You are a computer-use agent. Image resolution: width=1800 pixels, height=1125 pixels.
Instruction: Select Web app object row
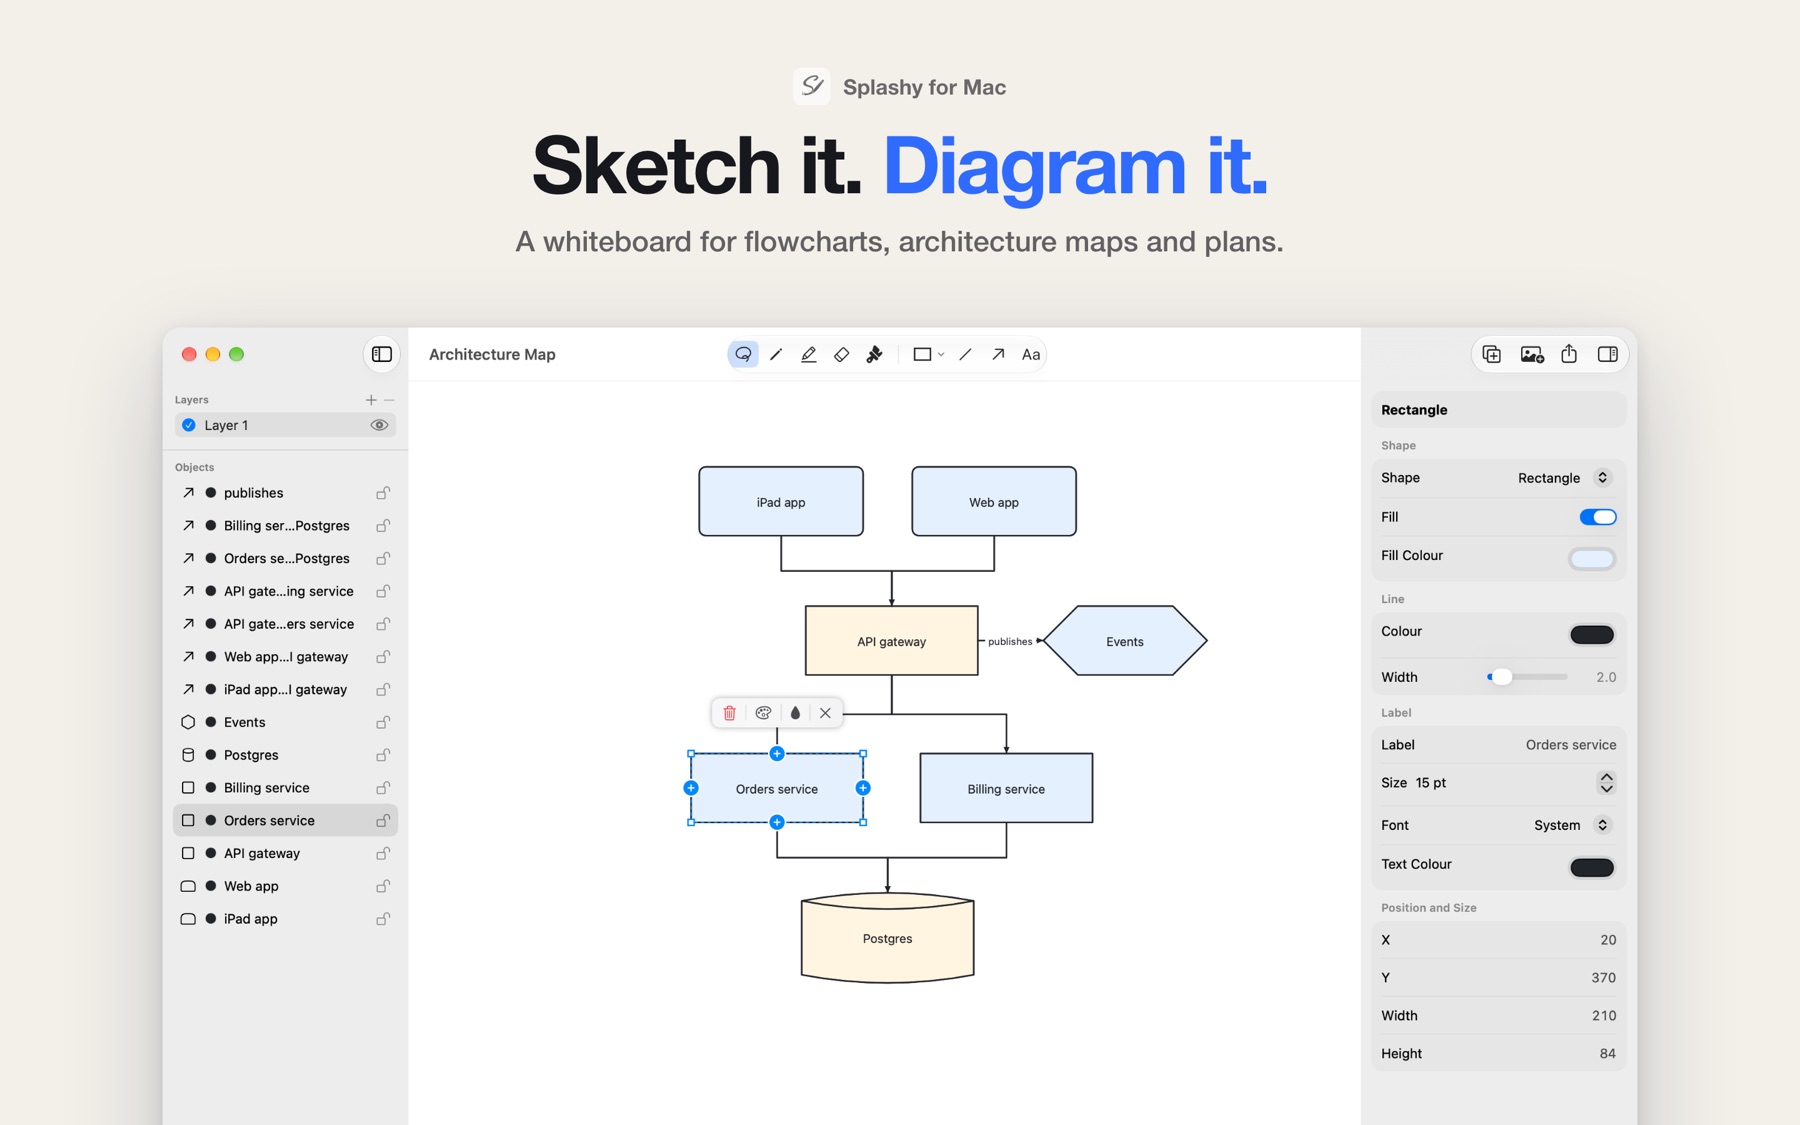(285, 886)
